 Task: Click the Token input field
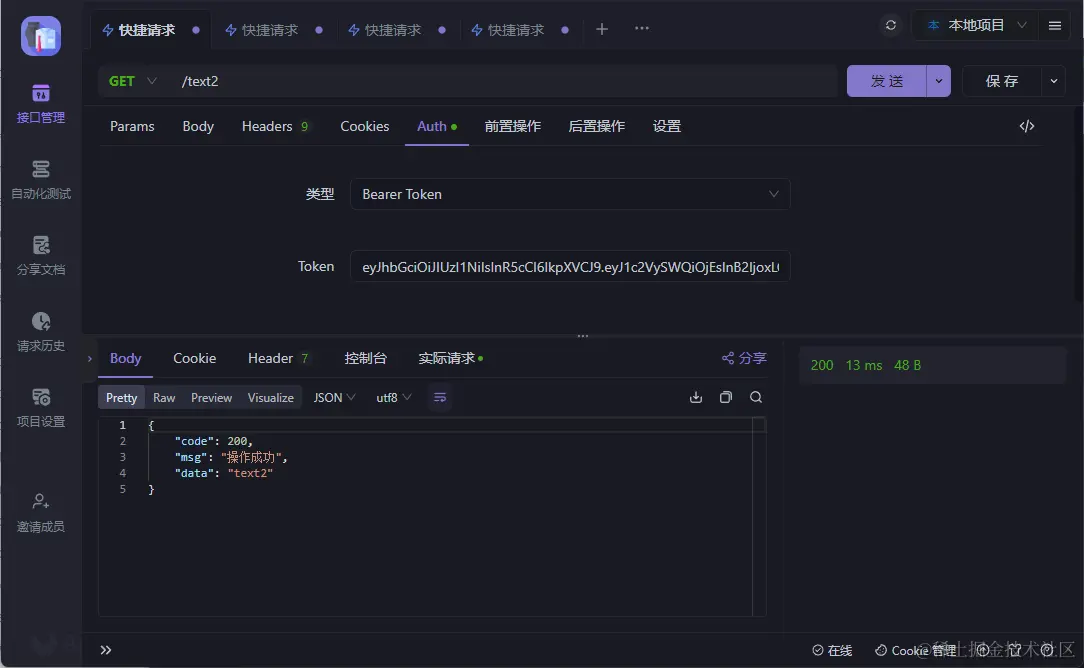point(570,266)
